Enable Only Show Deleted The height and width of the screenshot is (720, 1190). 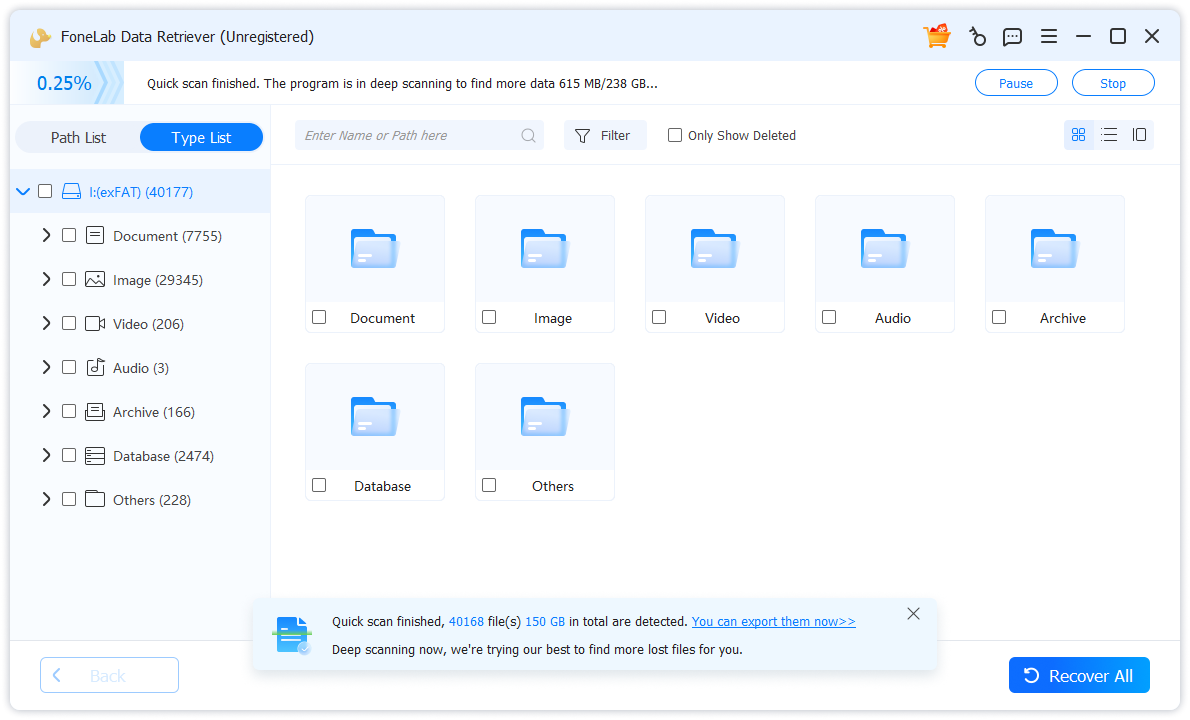pos(674,134)
